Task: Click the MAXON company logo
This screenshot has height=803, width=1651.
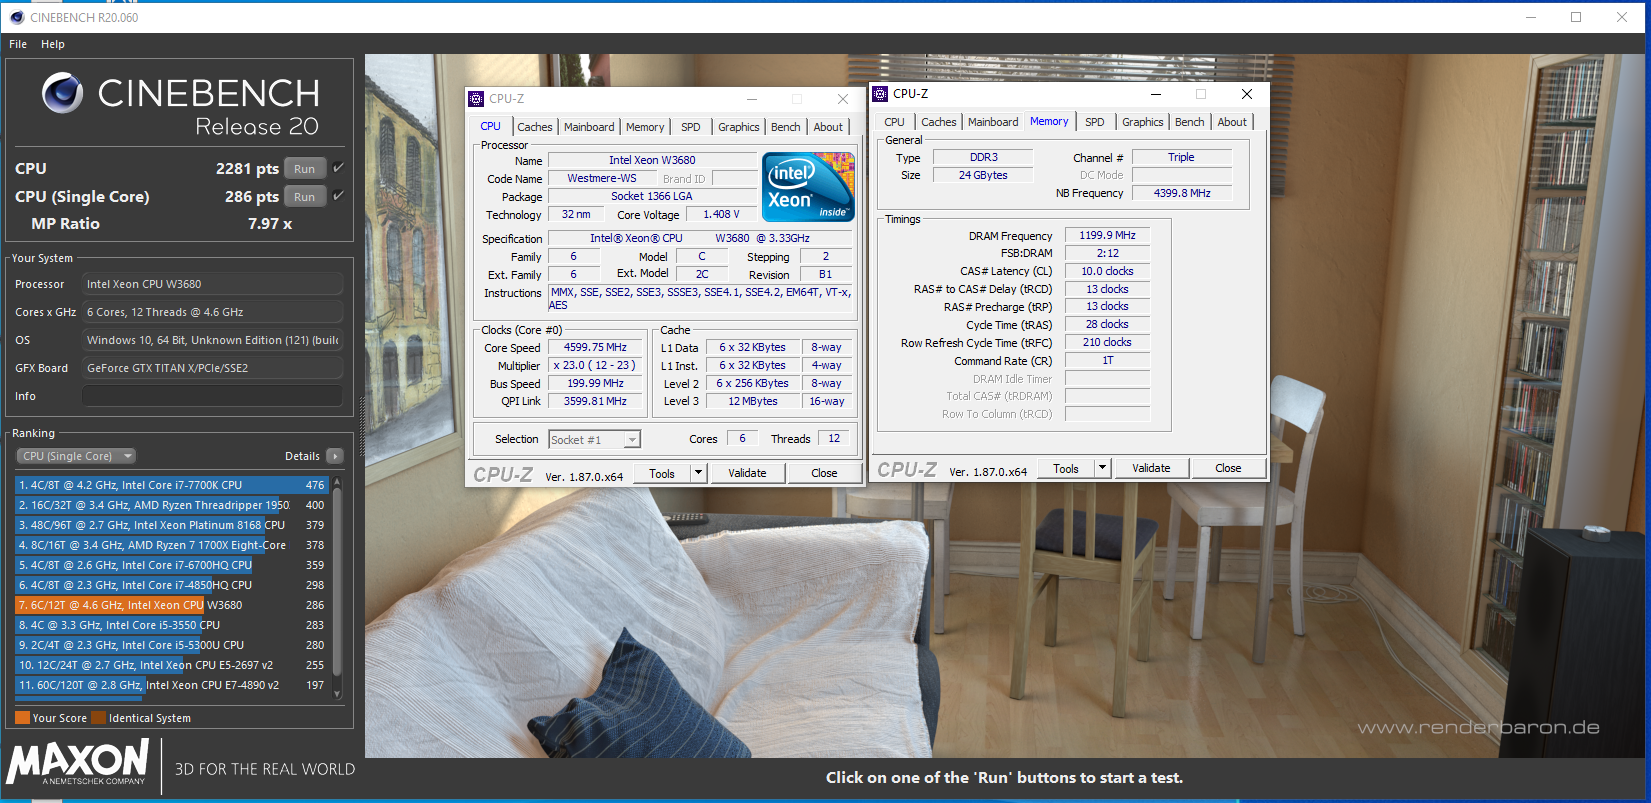Action: 78,762
